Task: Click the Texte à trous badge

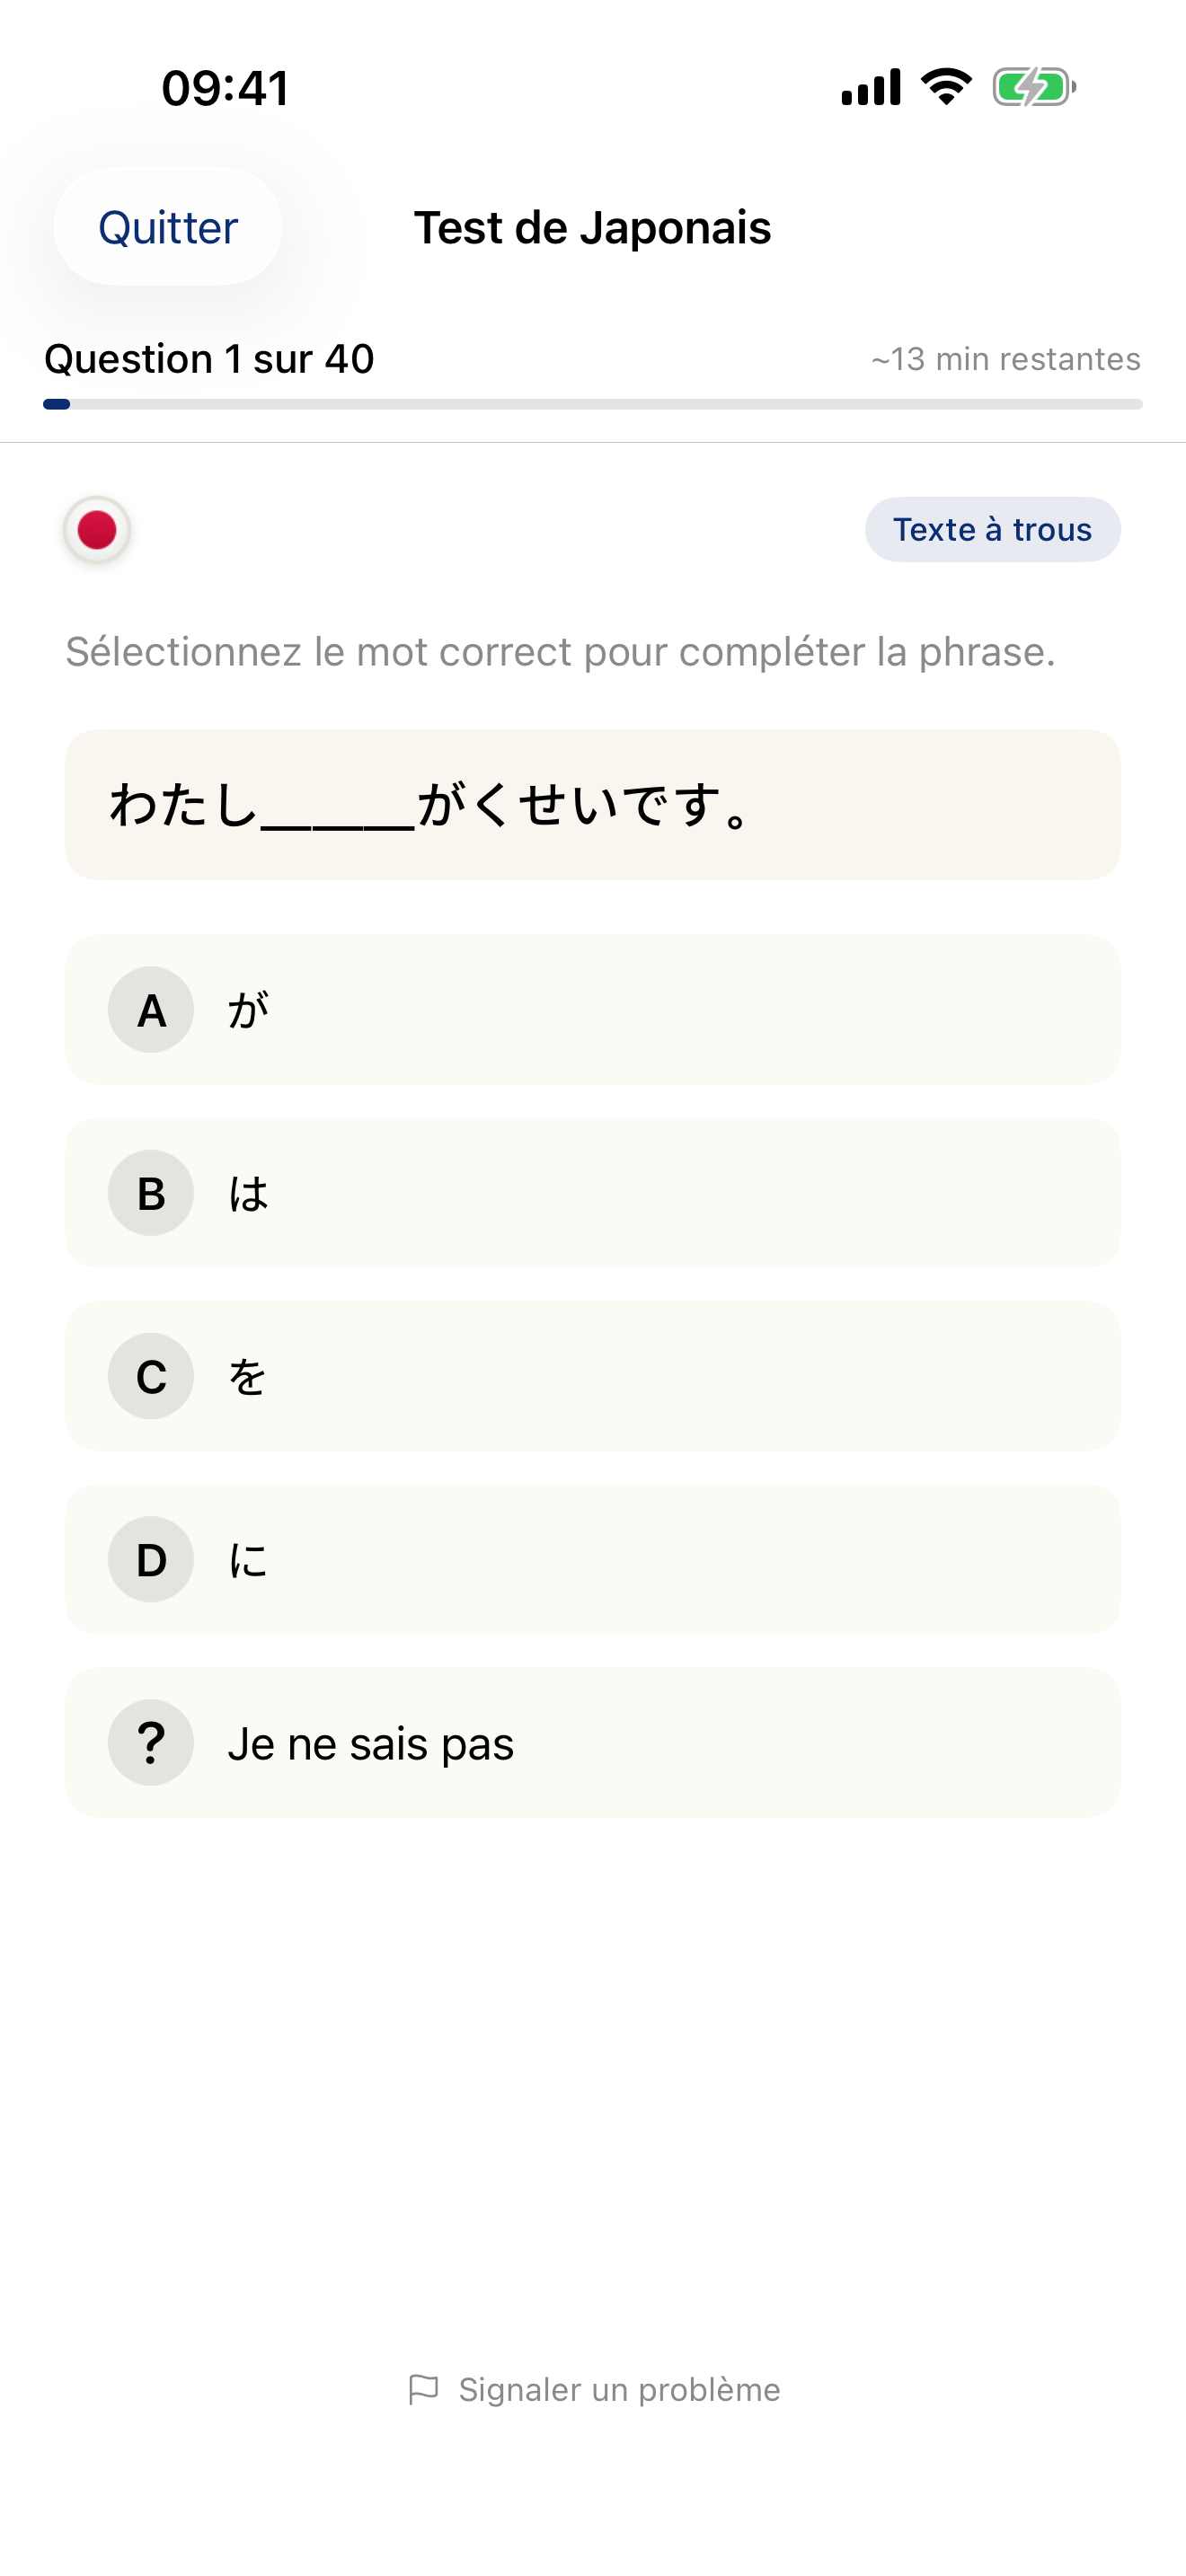Action: point(992,530)
